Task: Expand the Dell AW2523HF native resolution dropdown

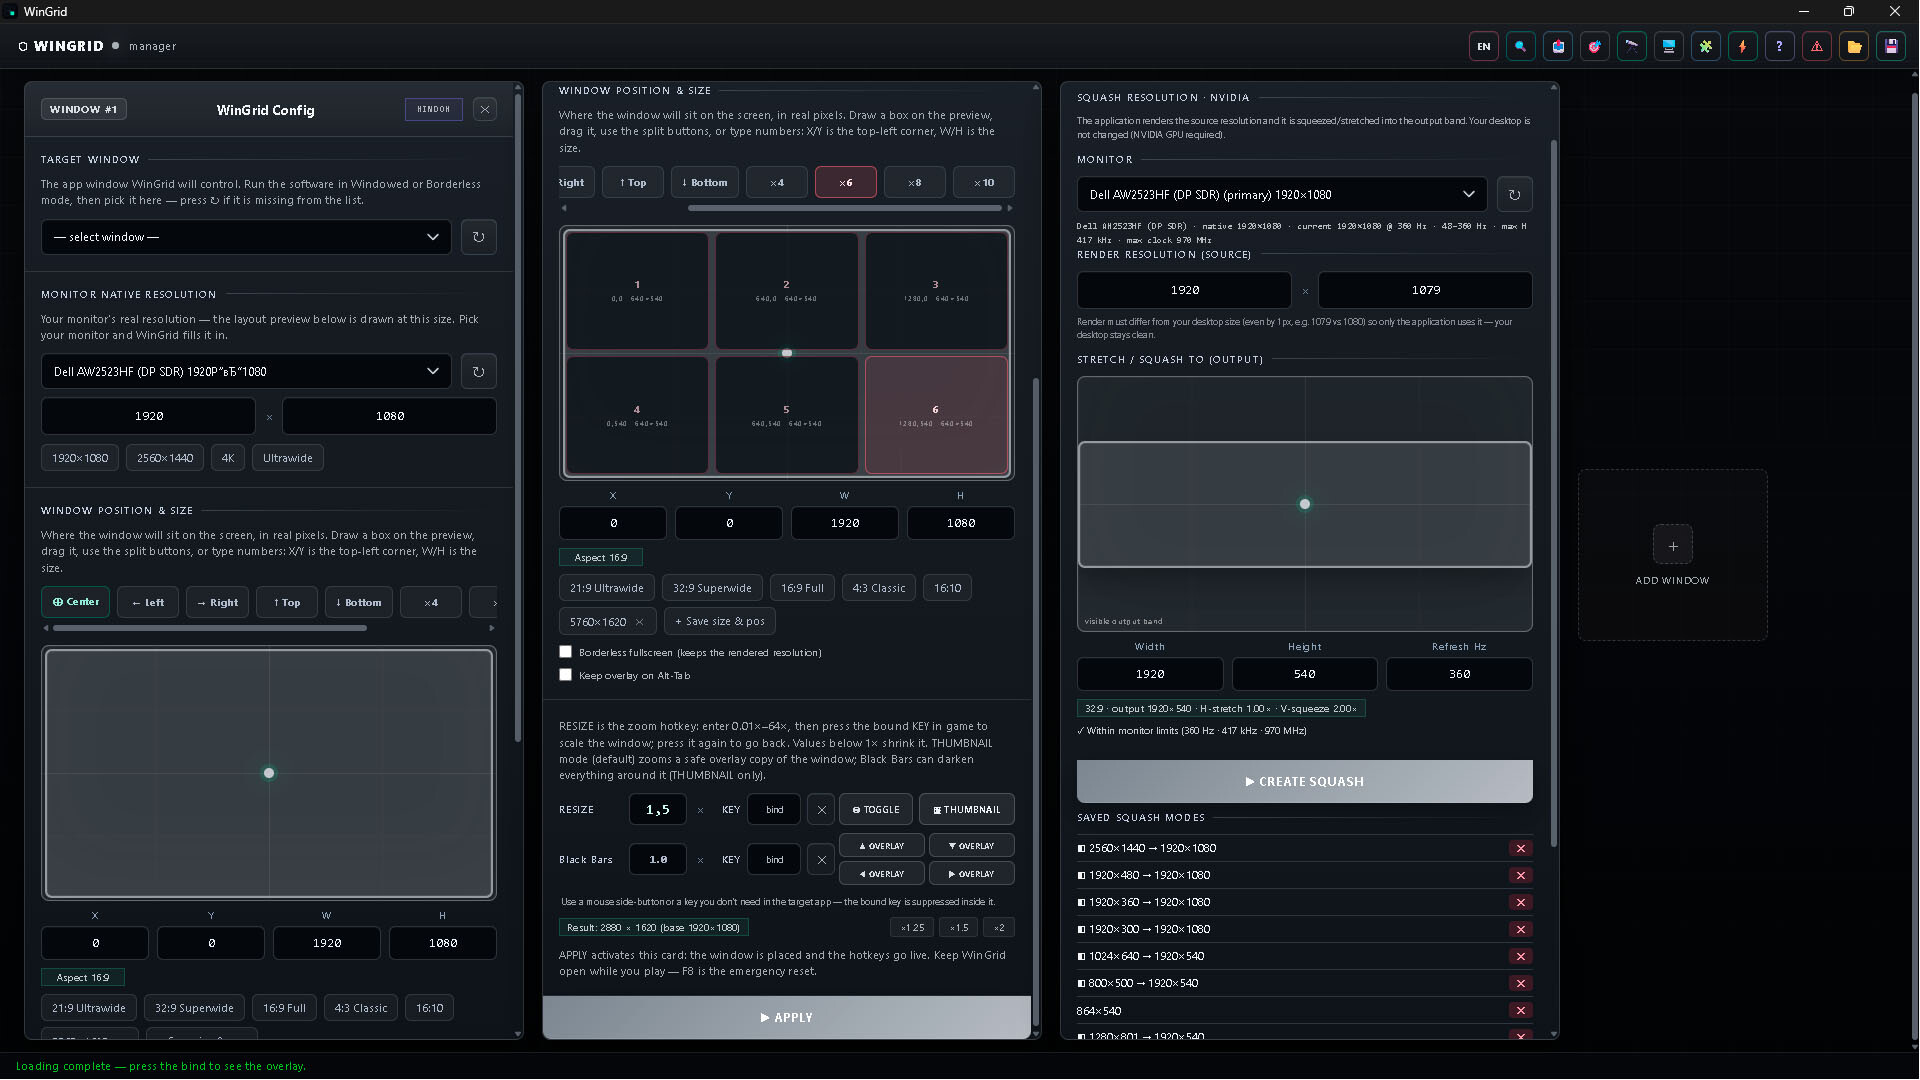Action: pos(245,371)
